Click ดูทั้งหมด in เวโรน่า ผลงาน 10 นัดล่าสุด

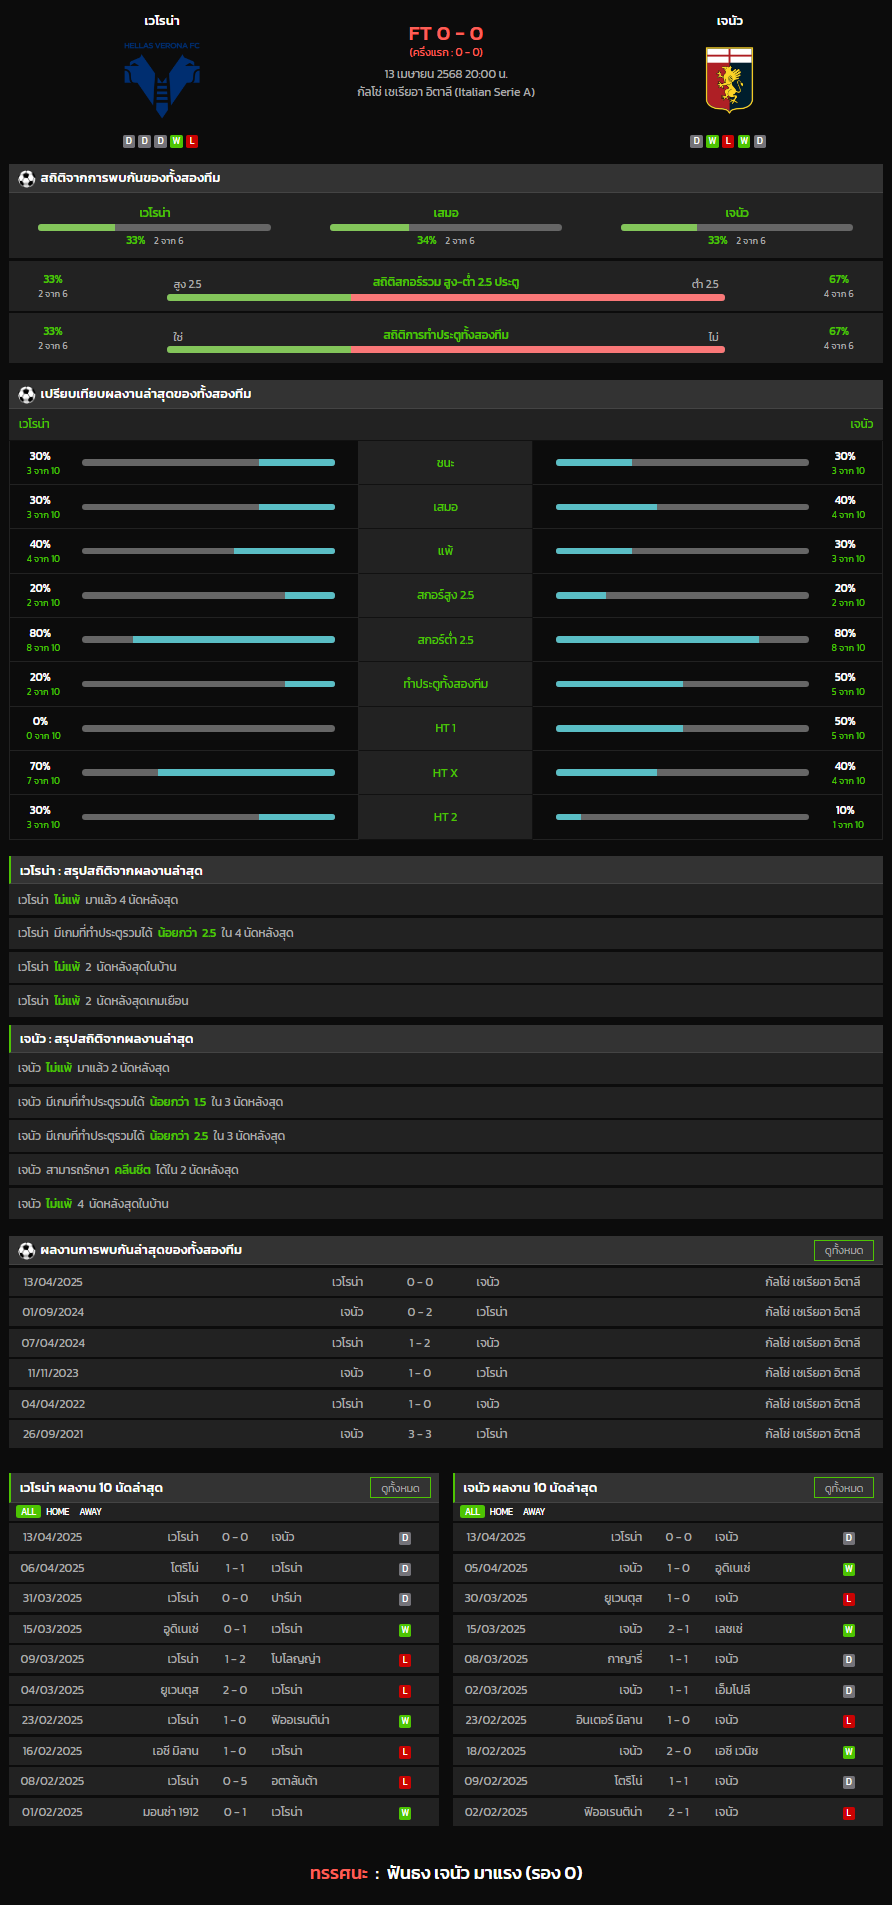tap(400, 1488)
